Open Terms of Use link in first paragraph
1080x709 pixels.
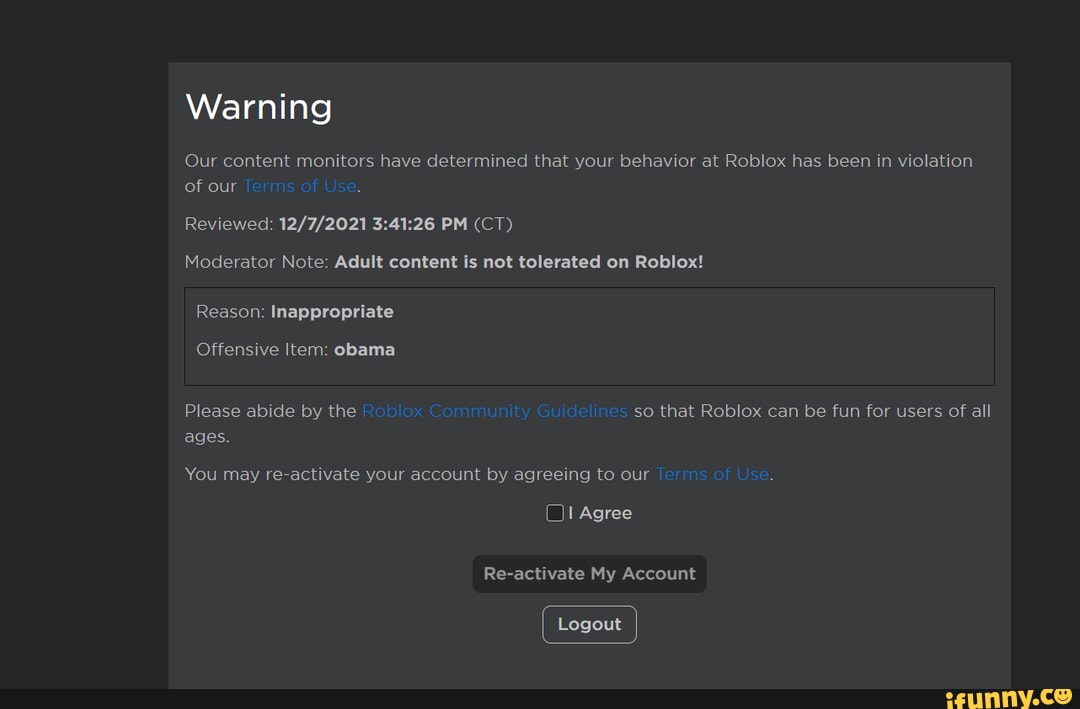300,186
